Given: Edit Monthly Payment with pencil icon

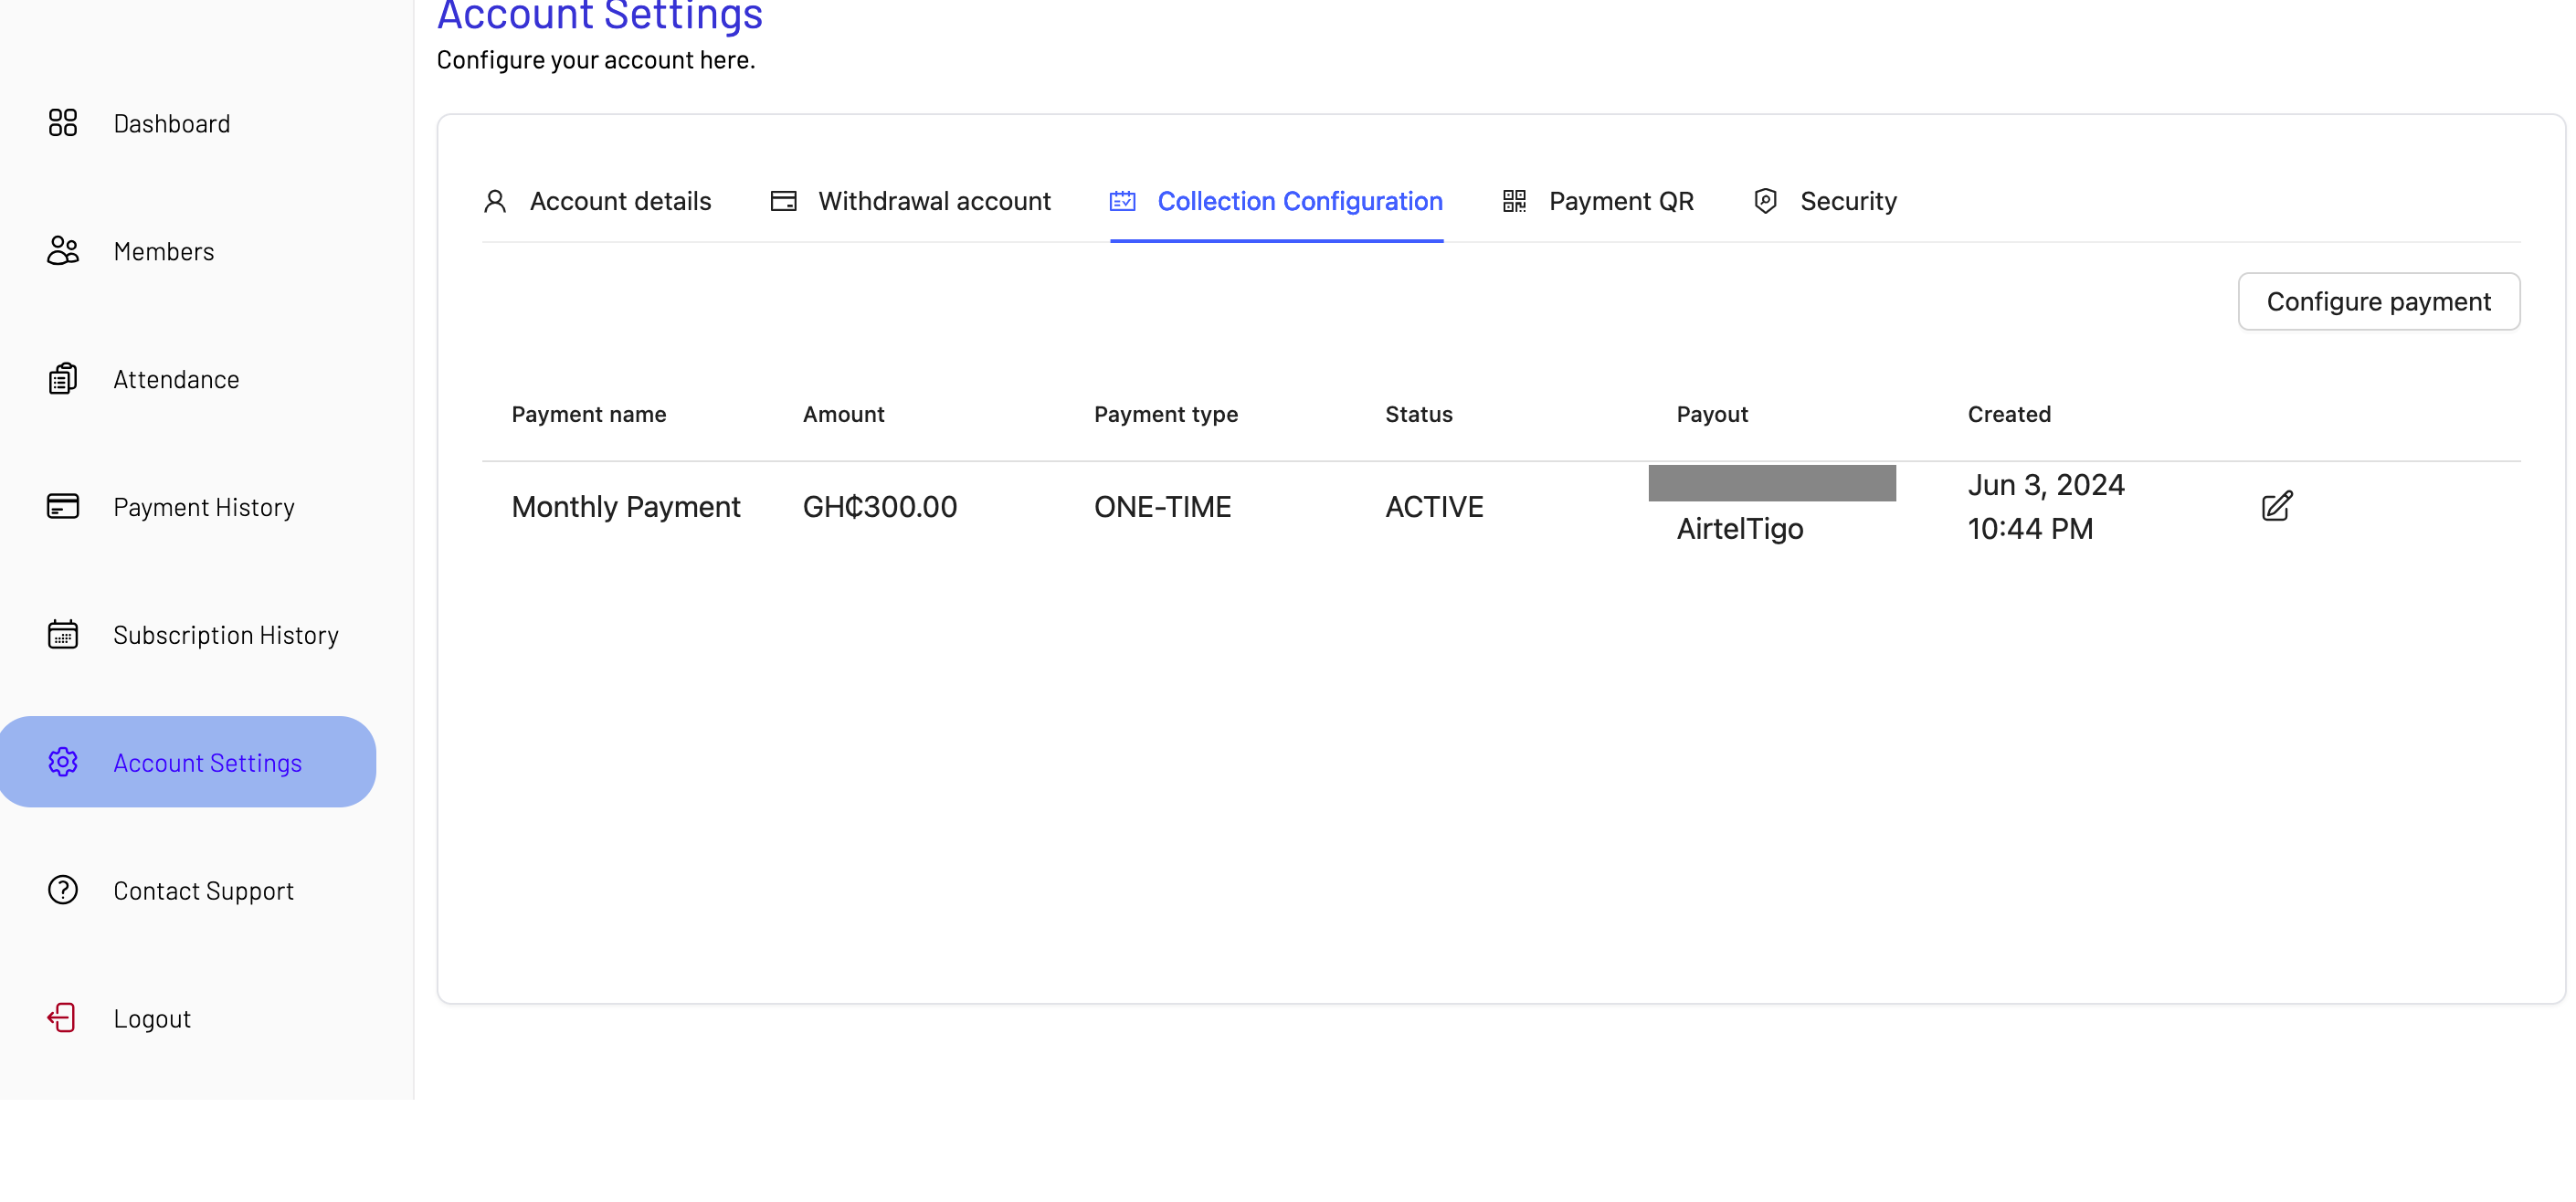Looking at the screenshot, I should (2276, 507).
